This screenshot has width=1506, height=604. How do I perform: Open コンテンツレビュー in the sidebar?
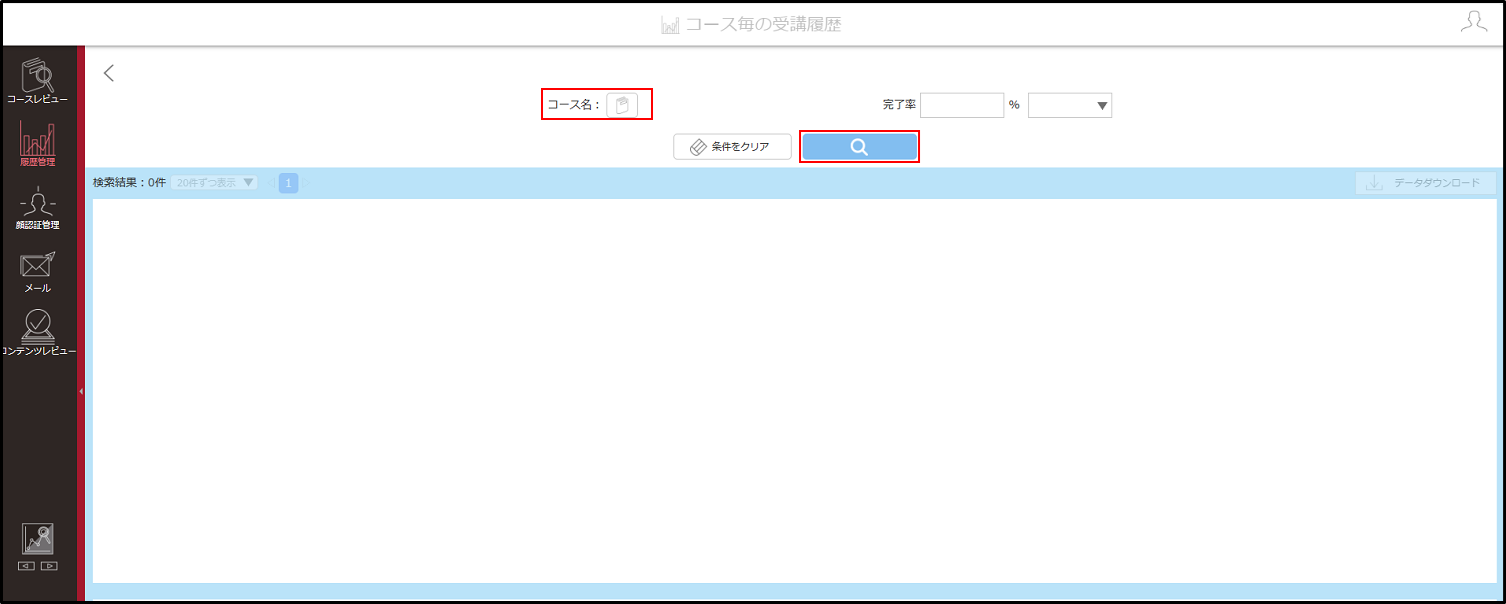point(38,333)
